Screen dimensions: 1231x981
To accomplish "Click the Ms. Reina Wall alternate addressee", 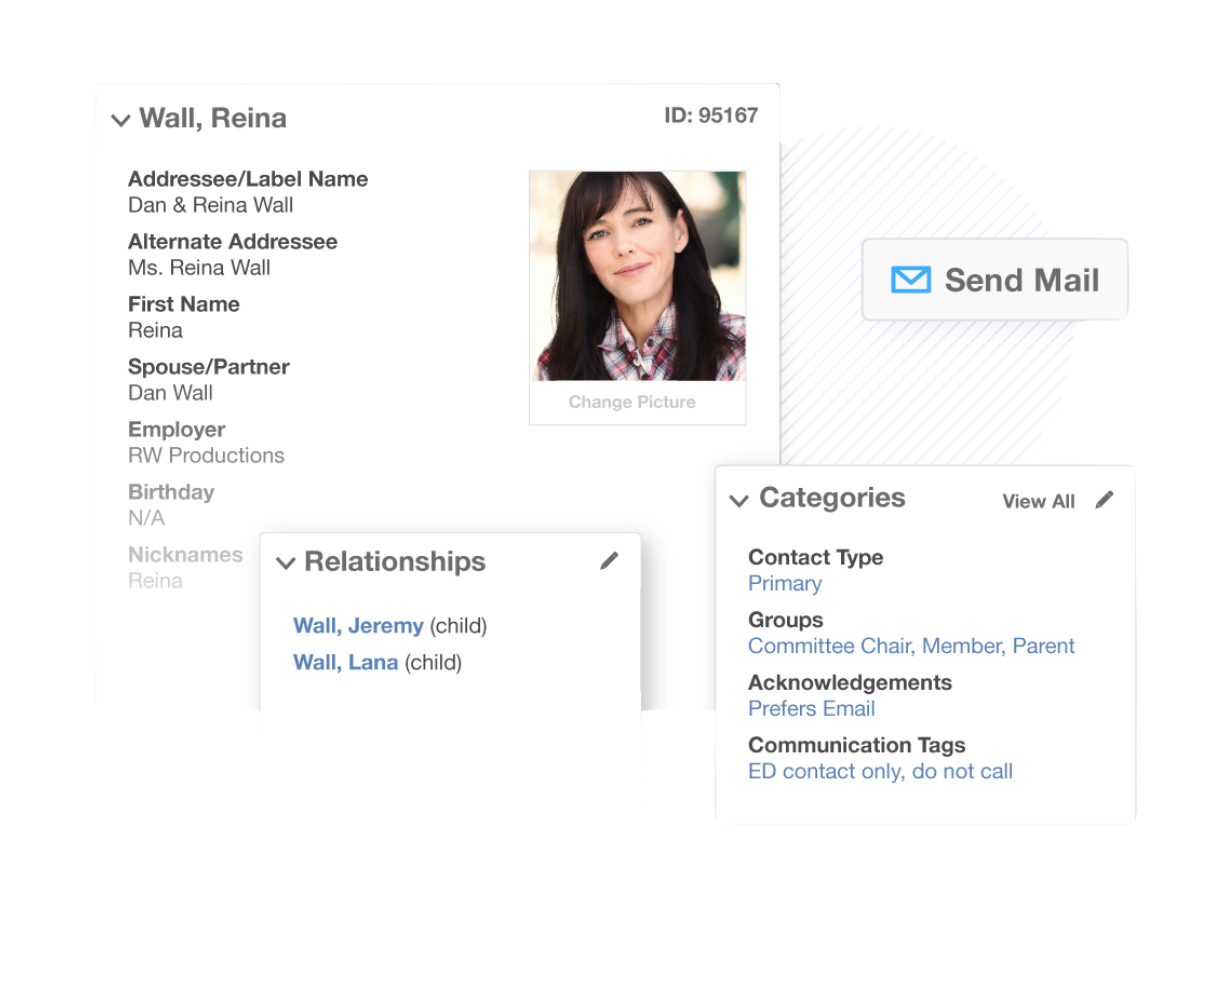I will [x=199, y=268].
